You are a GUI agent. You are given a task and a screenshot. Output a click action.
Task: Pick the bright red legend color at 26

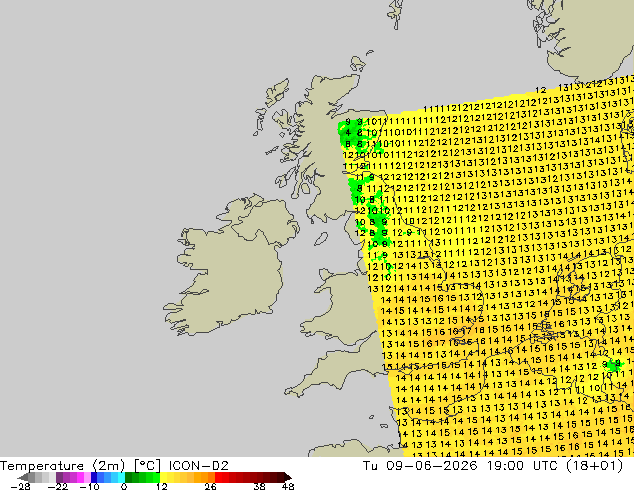tap(218, 477)
